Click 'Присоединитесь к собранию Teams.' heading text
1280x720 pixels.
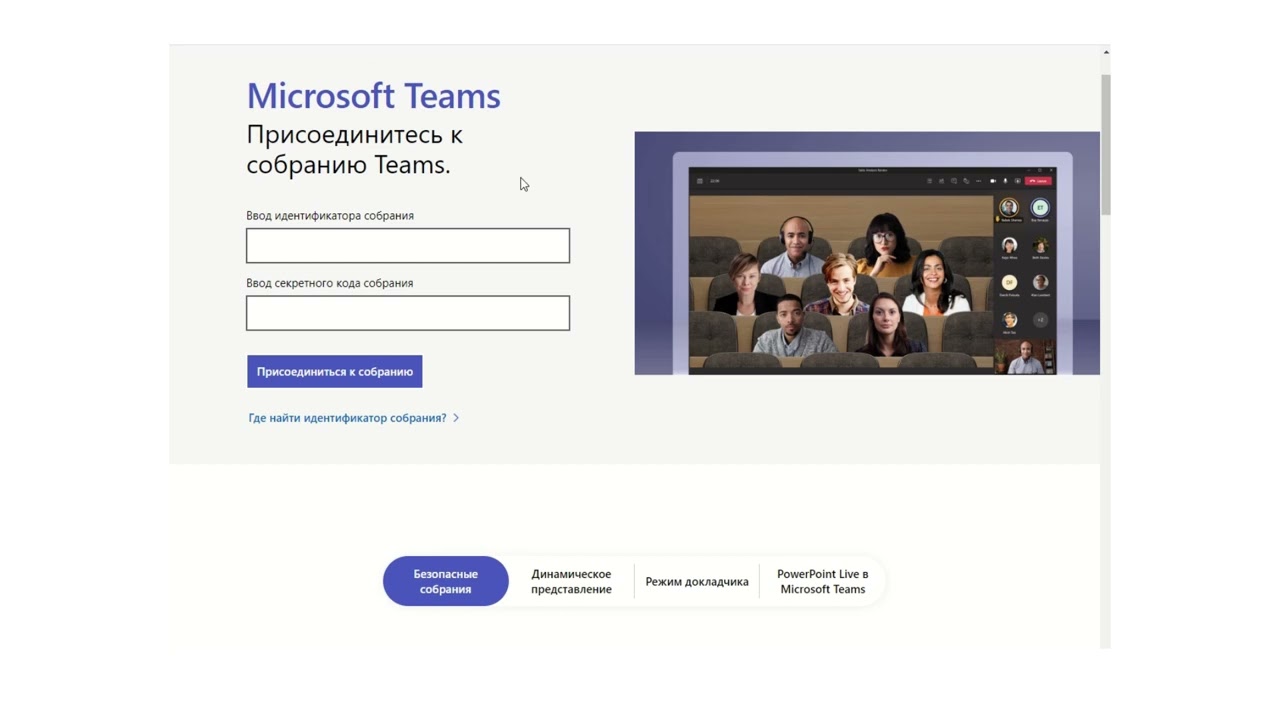[354, 149]
